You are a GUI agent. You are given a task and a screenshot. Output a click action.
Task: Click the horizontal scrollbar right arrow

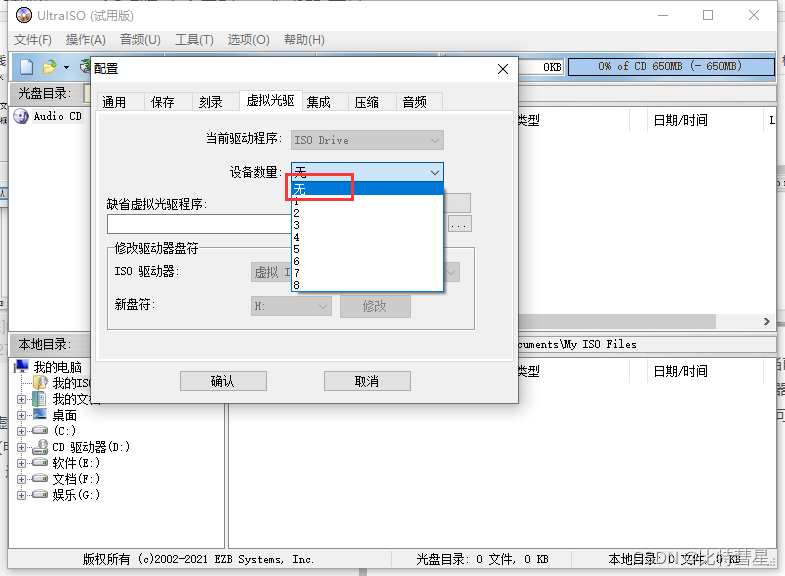click(x=766, y=321)
